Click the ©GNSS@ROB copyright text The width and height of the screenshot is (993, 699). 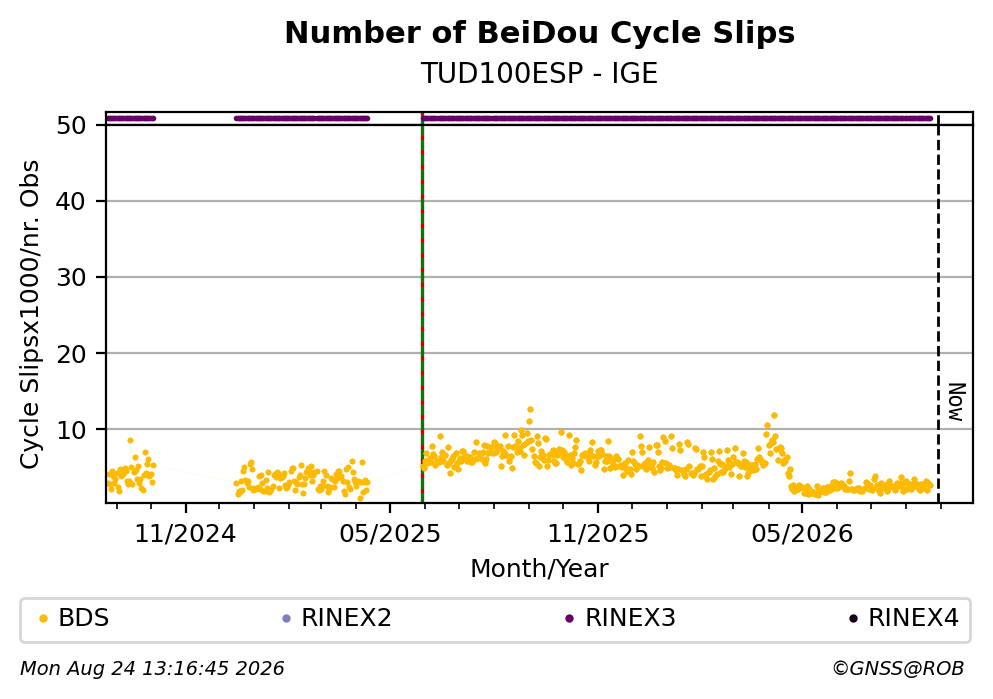pos(898,669)
